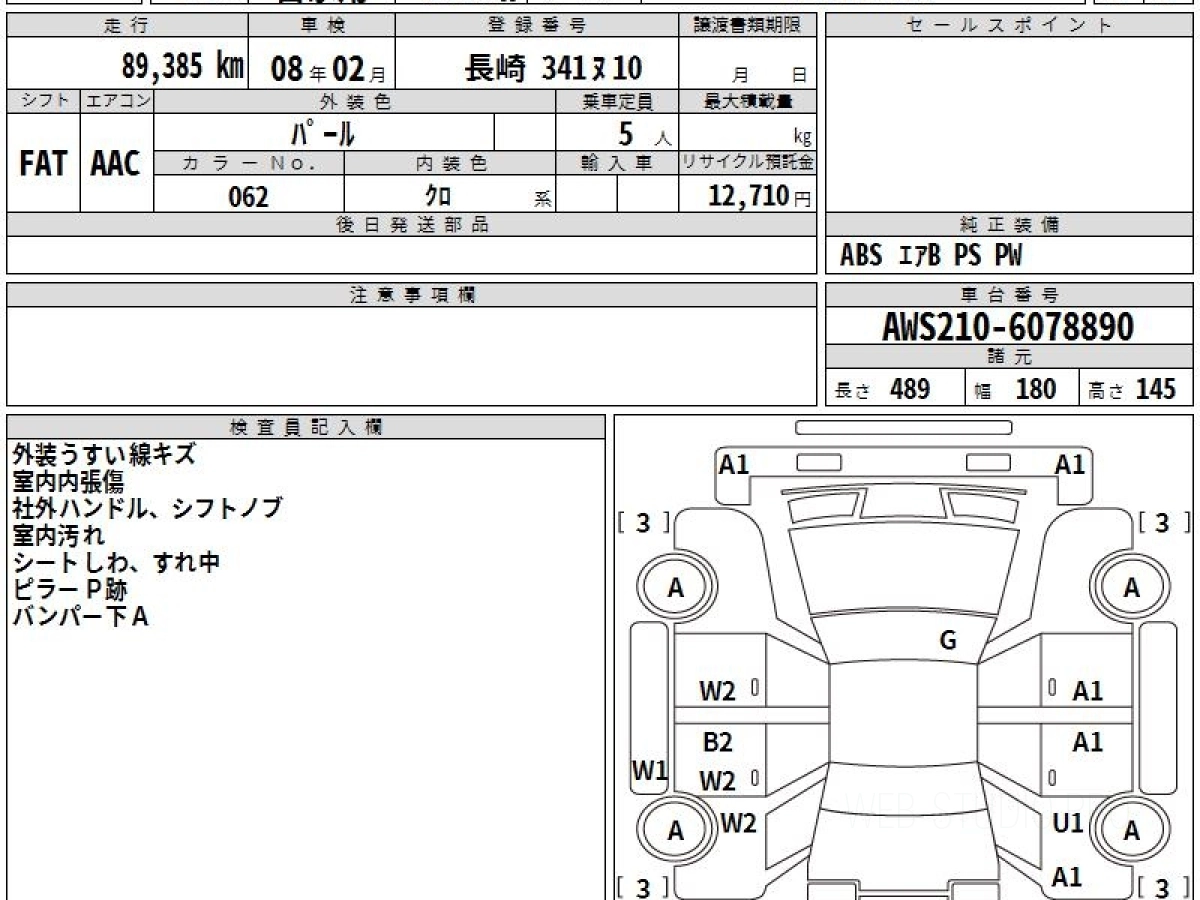The height and width of the screenshot is (900, 1200).
Task: Select the recycle deposit 12,710円
Action: [x=760, y=196]
